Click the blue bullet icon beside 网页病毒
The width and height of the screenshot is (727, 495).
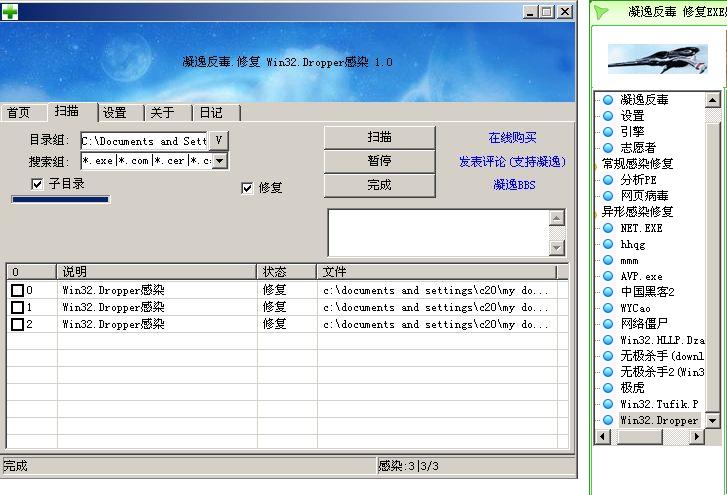(608, 196)
